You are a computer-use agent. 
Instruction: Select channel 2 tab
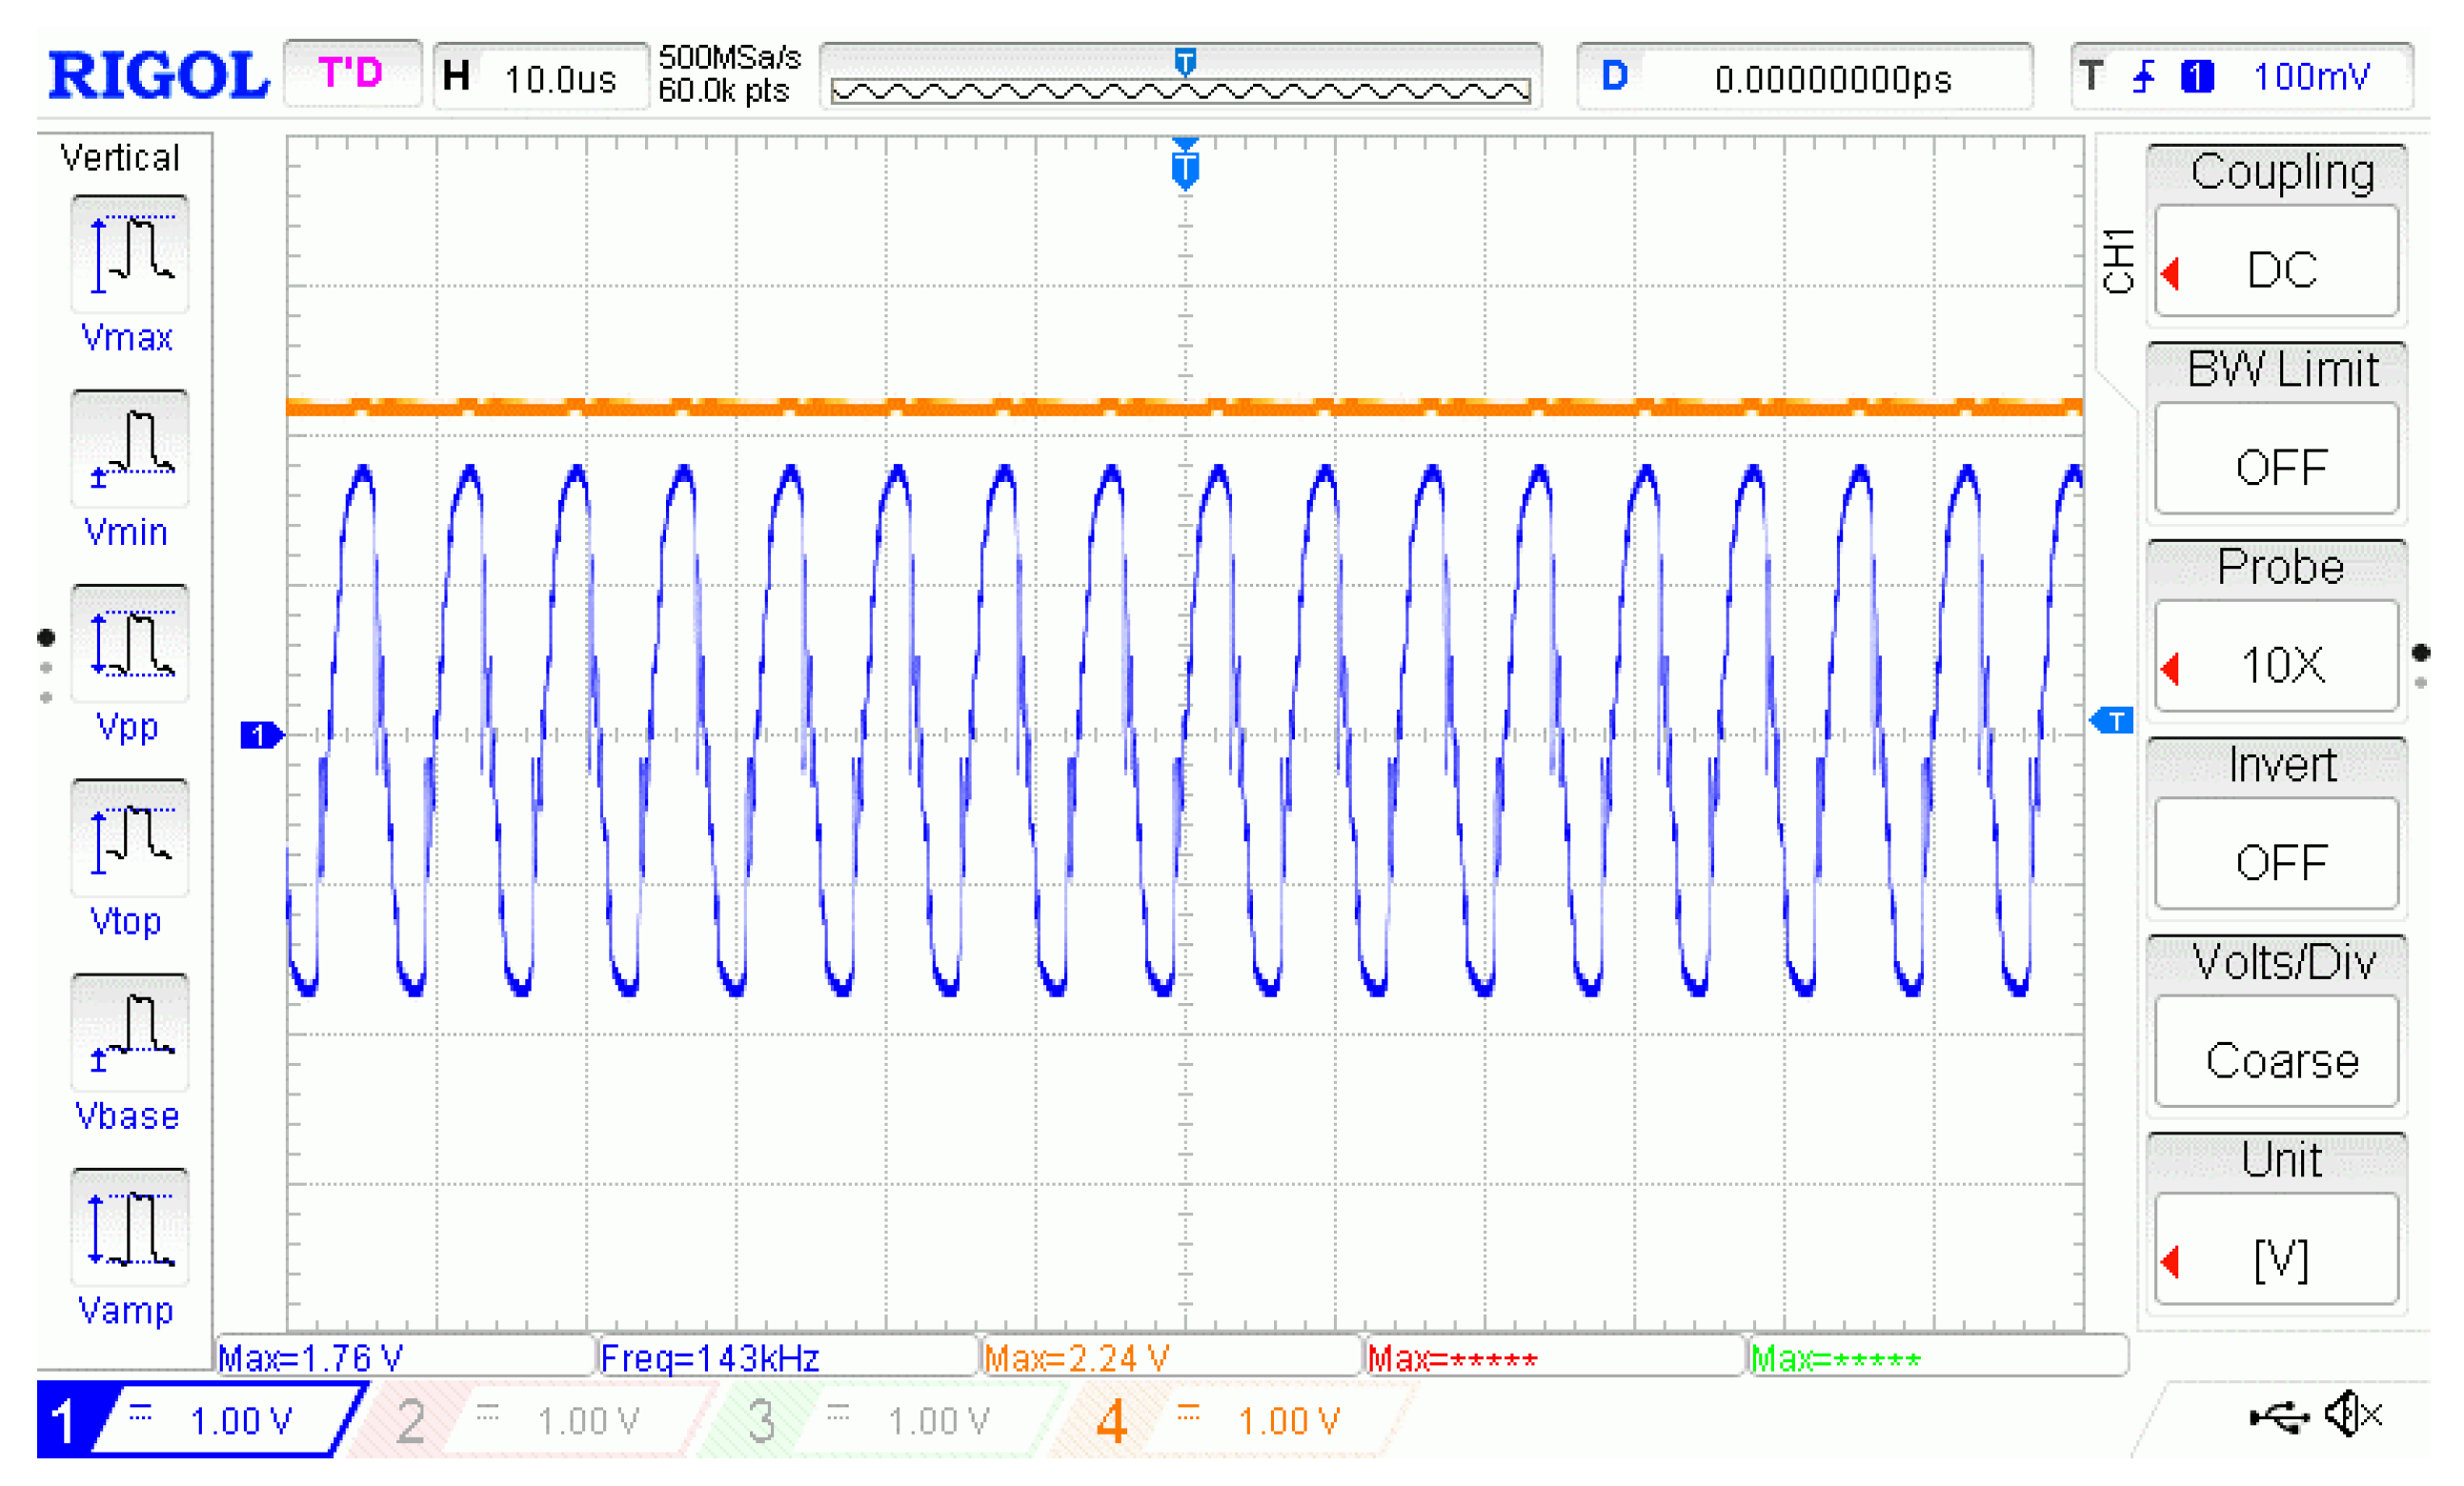(x=535, y=1420)
